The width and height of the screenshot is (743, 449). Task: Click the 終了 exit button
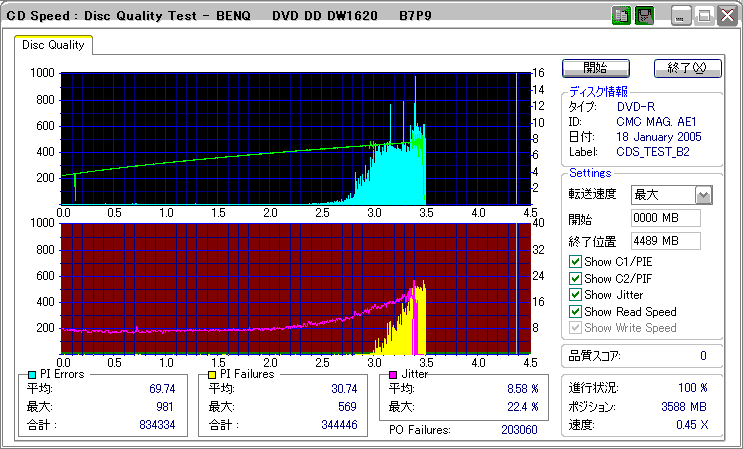point(688,68)
